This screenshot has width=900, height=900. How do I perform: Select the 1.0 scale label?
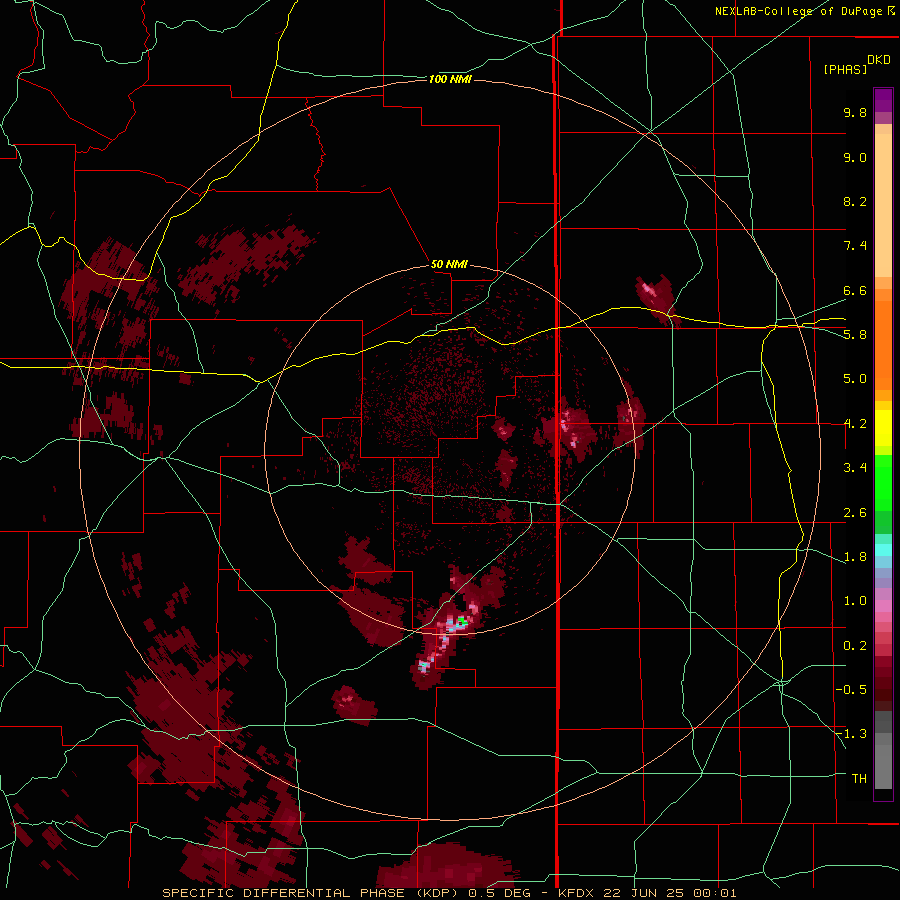pyautogui.click(x=855, y=601)
